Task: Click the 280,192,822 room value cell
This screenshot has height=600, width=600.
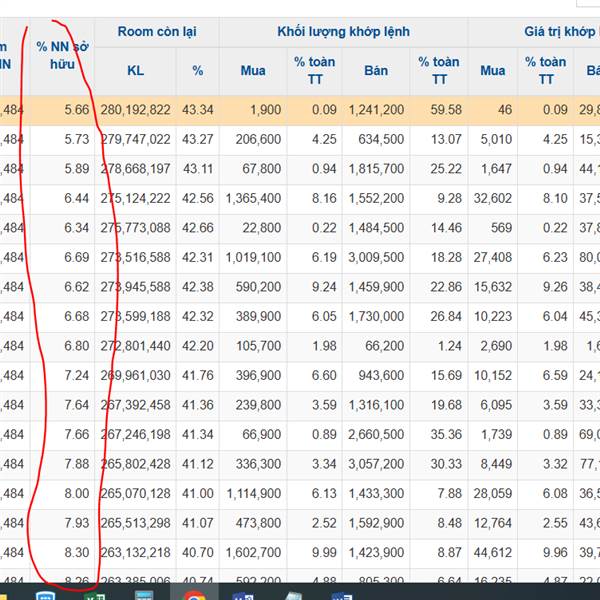Action: [x=136, y=110]
